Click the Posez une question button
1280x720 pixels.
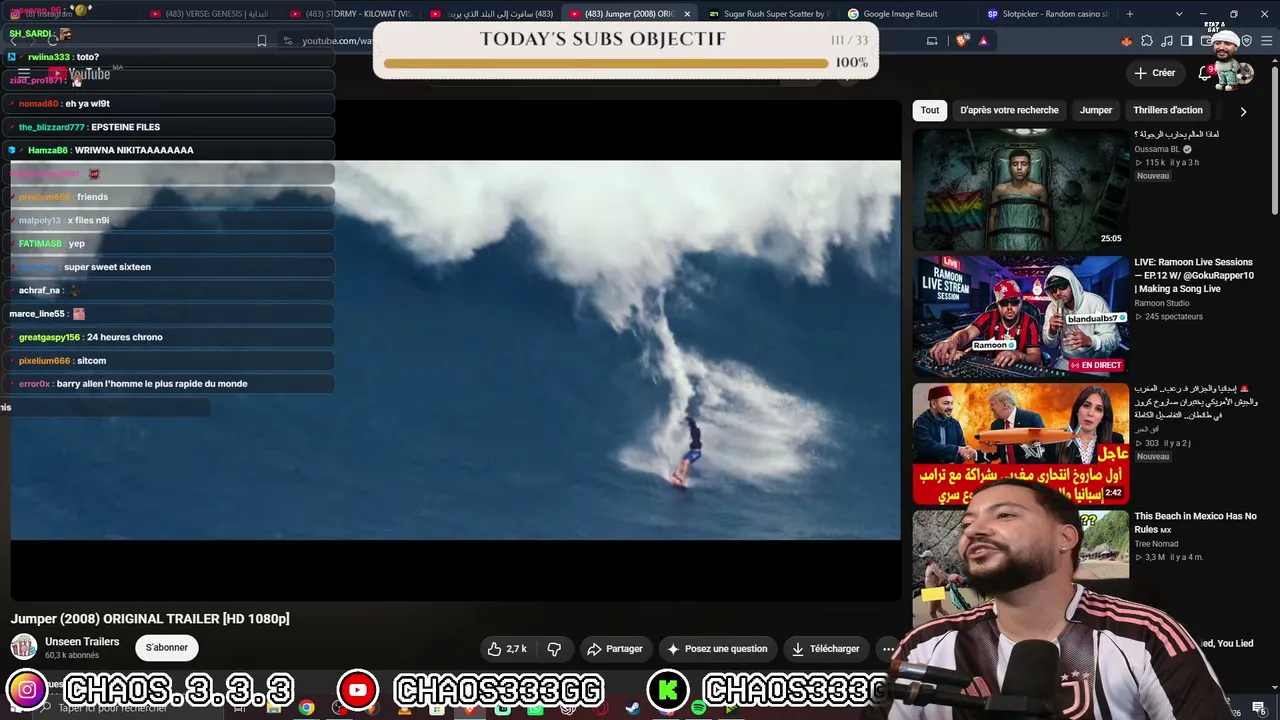coord(717,649)
